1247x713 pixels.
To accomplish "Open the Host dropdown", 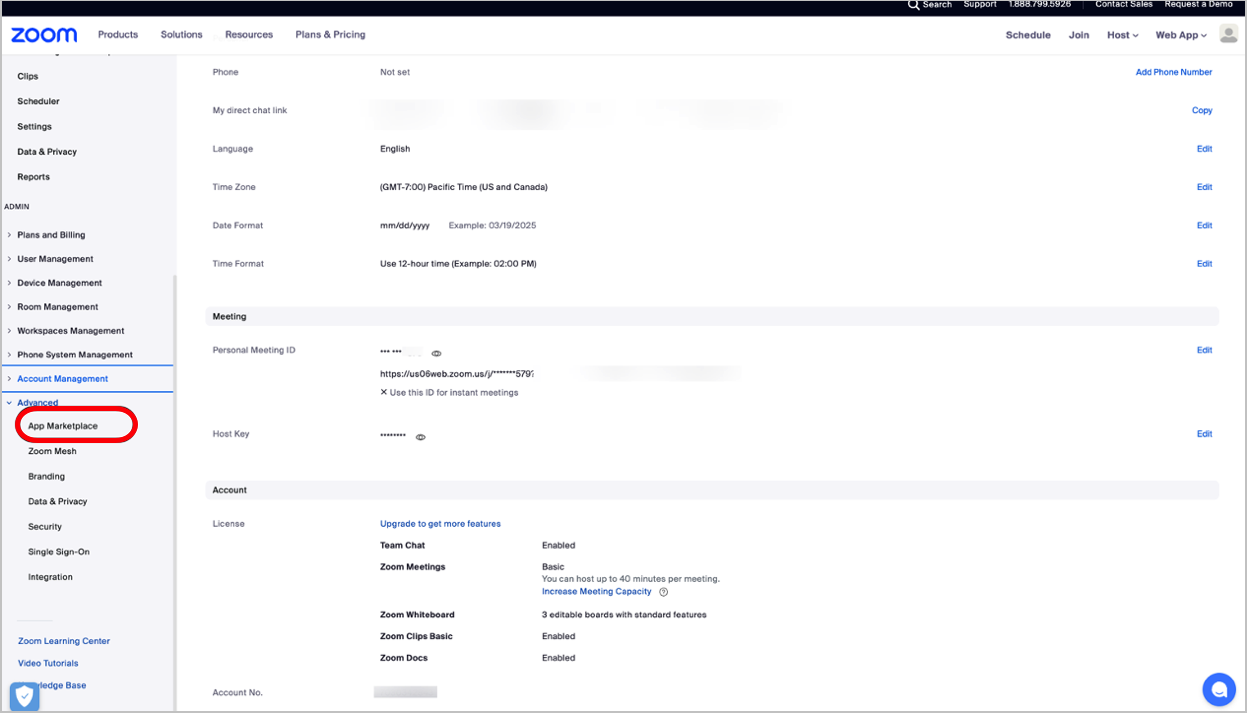I will point(1122,35).
